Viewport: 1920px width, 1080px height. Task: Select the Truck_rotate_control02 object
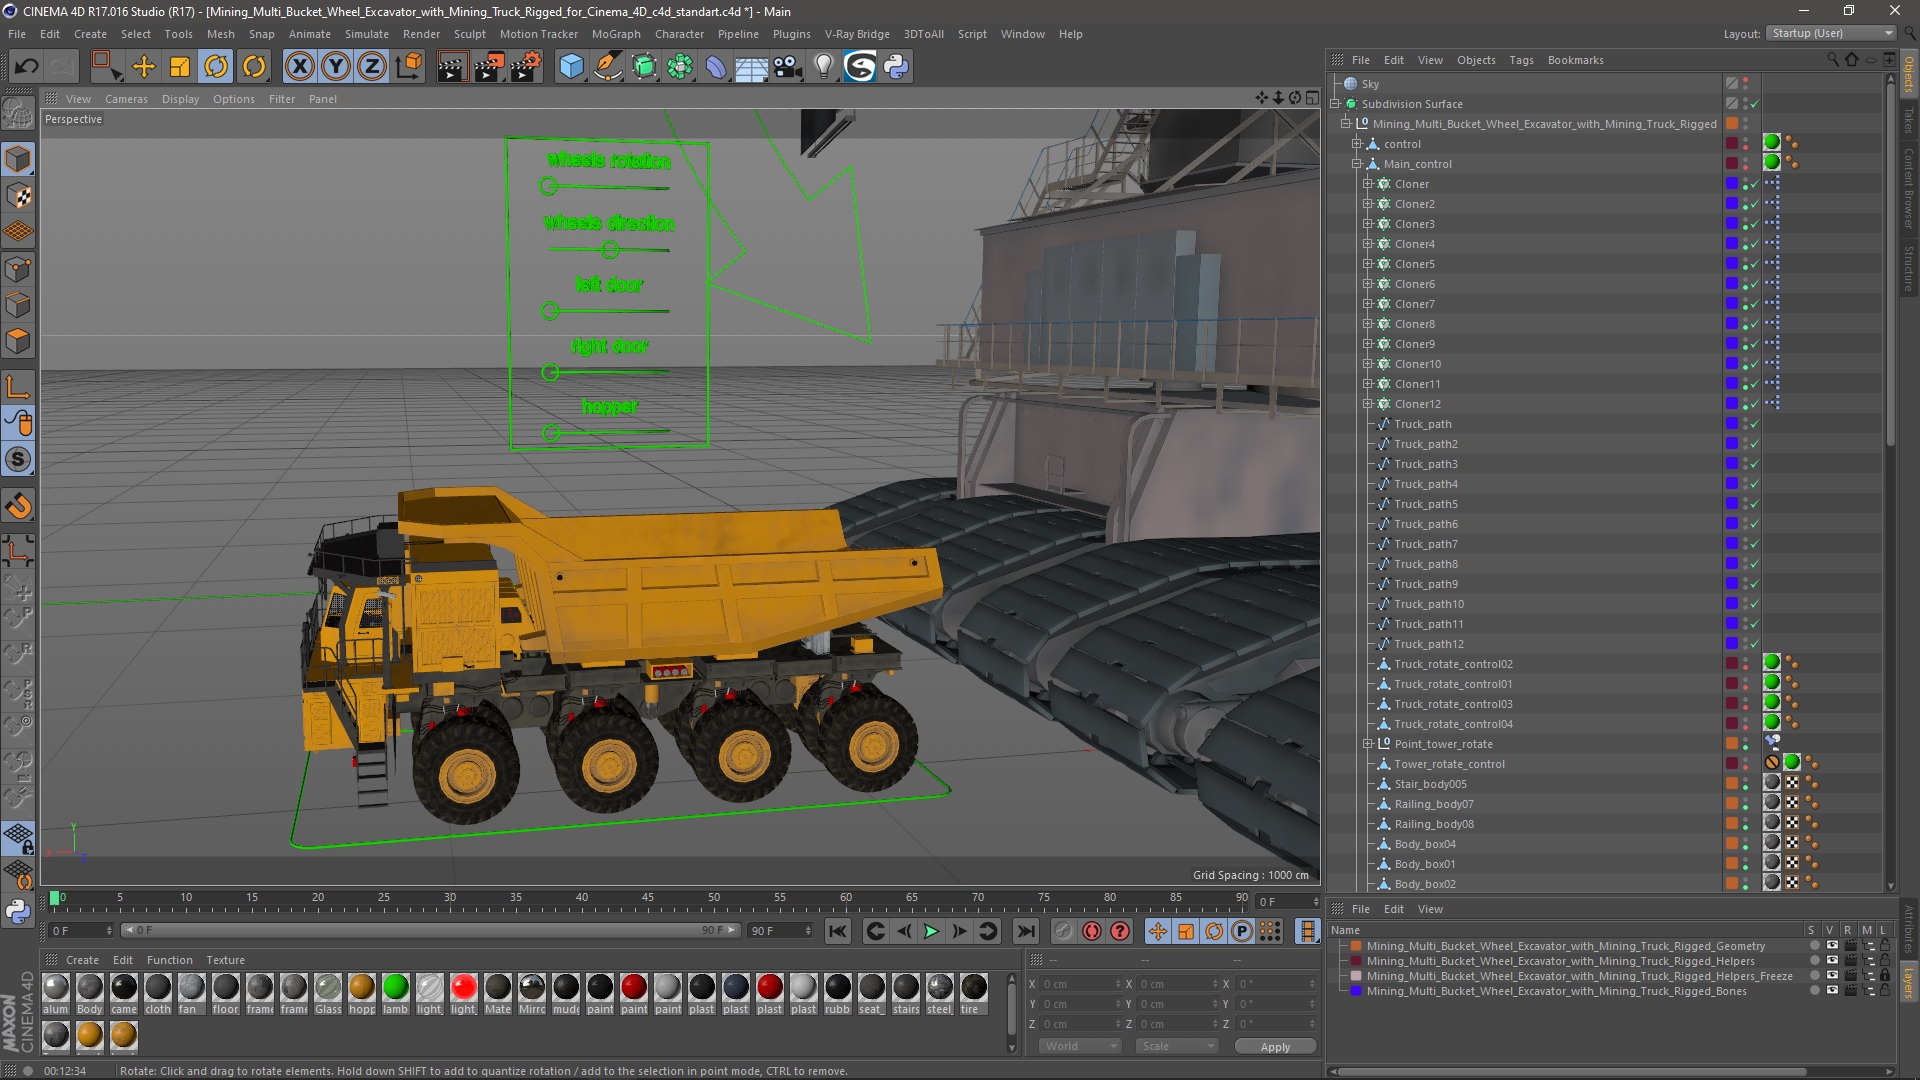(x=1453, y=664)
